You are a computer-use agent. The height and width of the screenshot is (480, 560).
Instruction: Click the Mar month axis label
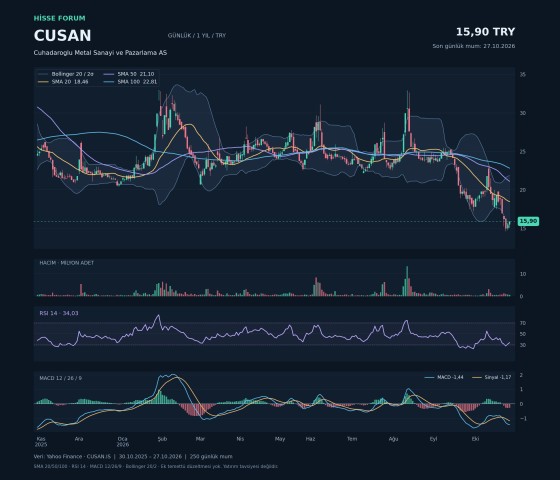click(200, 439)
